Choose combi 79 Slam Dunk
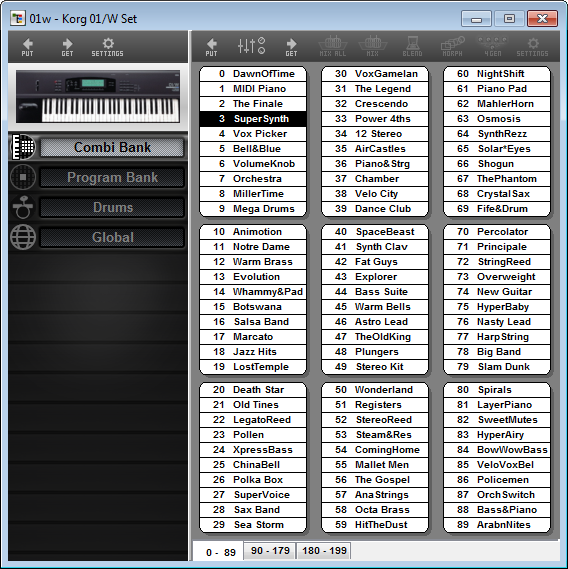The image size is (568, 569). 497,367
